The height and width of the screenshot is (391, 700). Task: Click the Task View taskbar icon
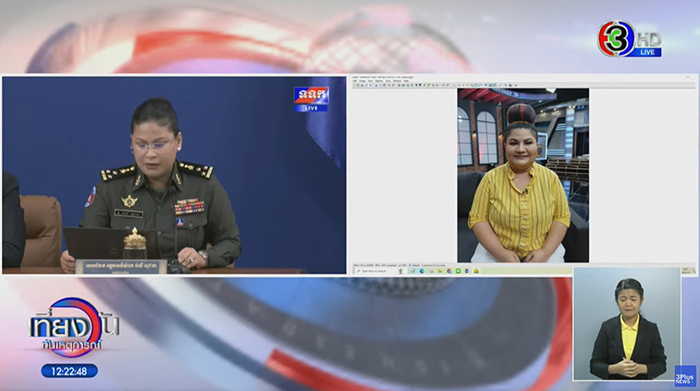tap(413, 271)
